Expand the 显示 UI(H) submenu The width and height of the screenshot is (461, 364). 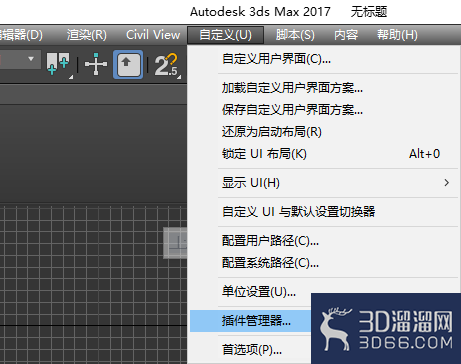tap(323, 183)
